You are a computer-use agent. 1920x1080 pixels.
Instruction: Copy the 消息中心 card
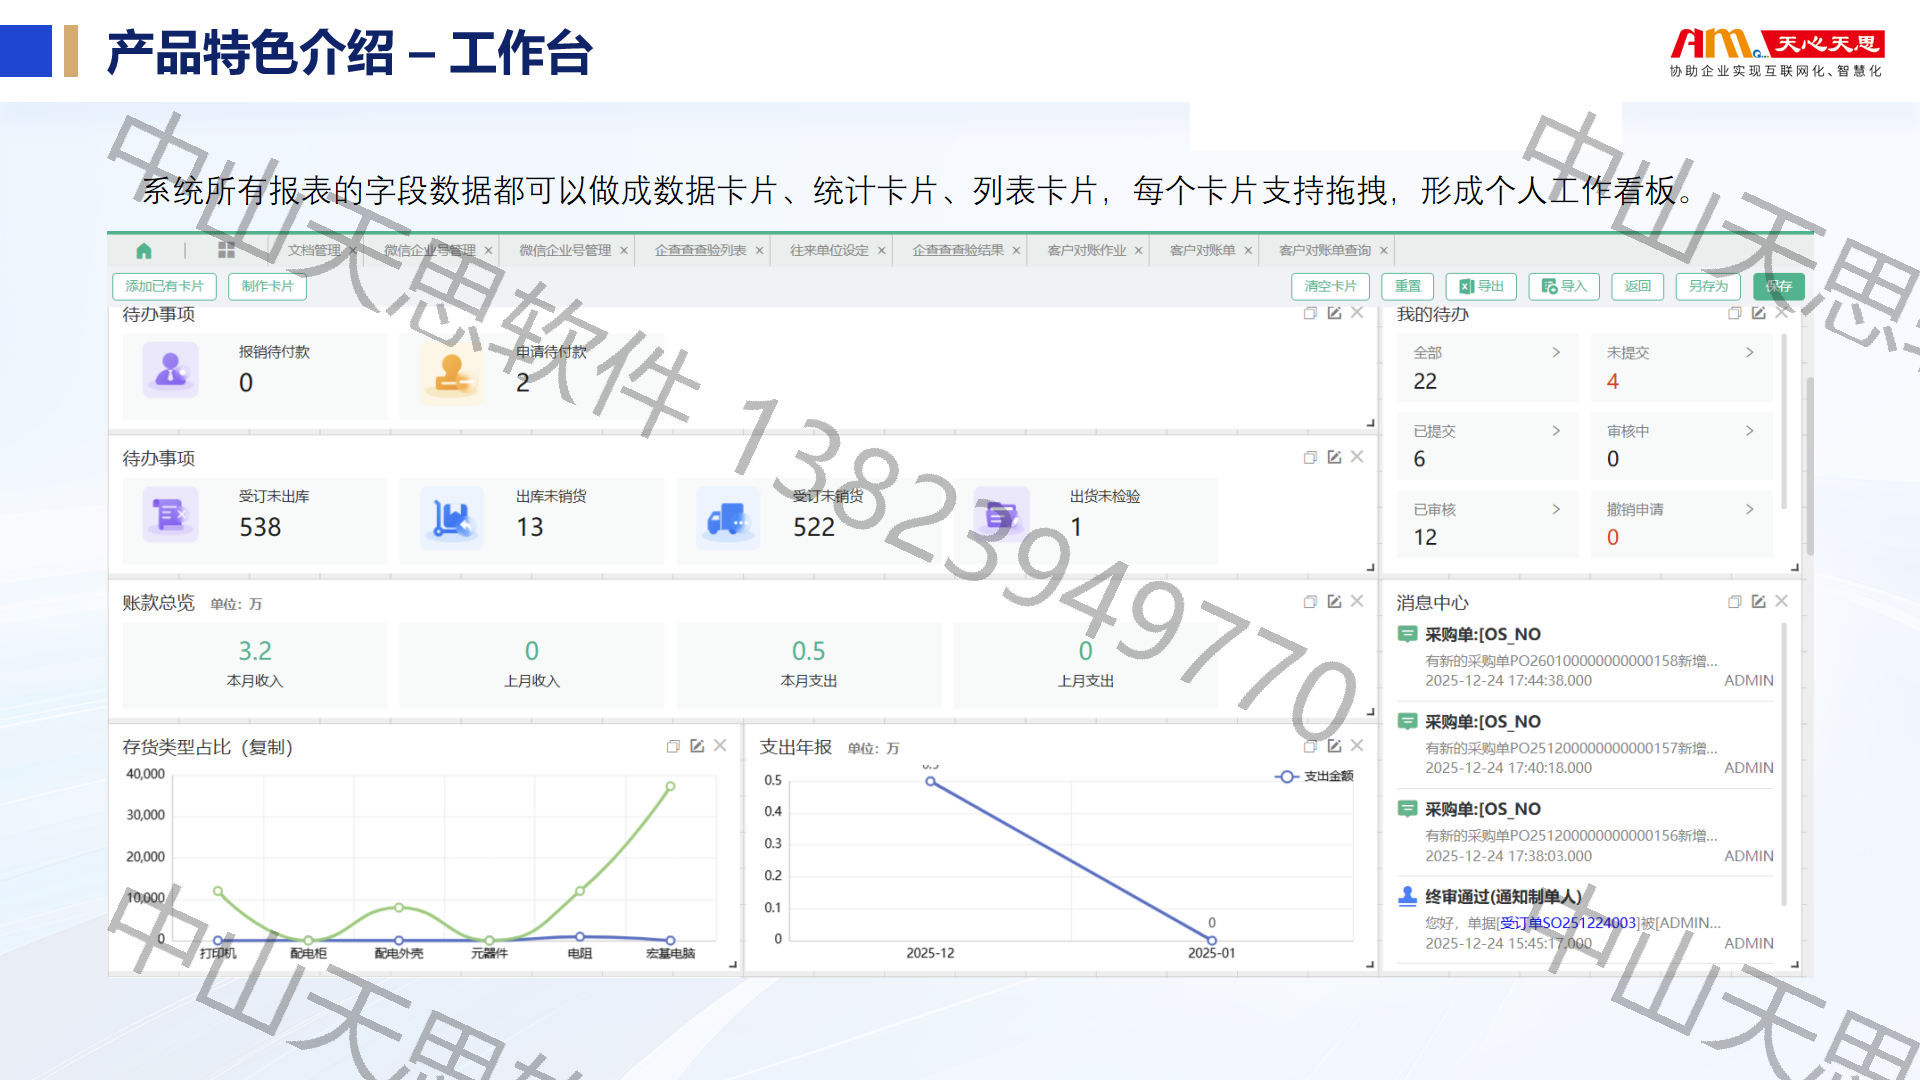1735,602
